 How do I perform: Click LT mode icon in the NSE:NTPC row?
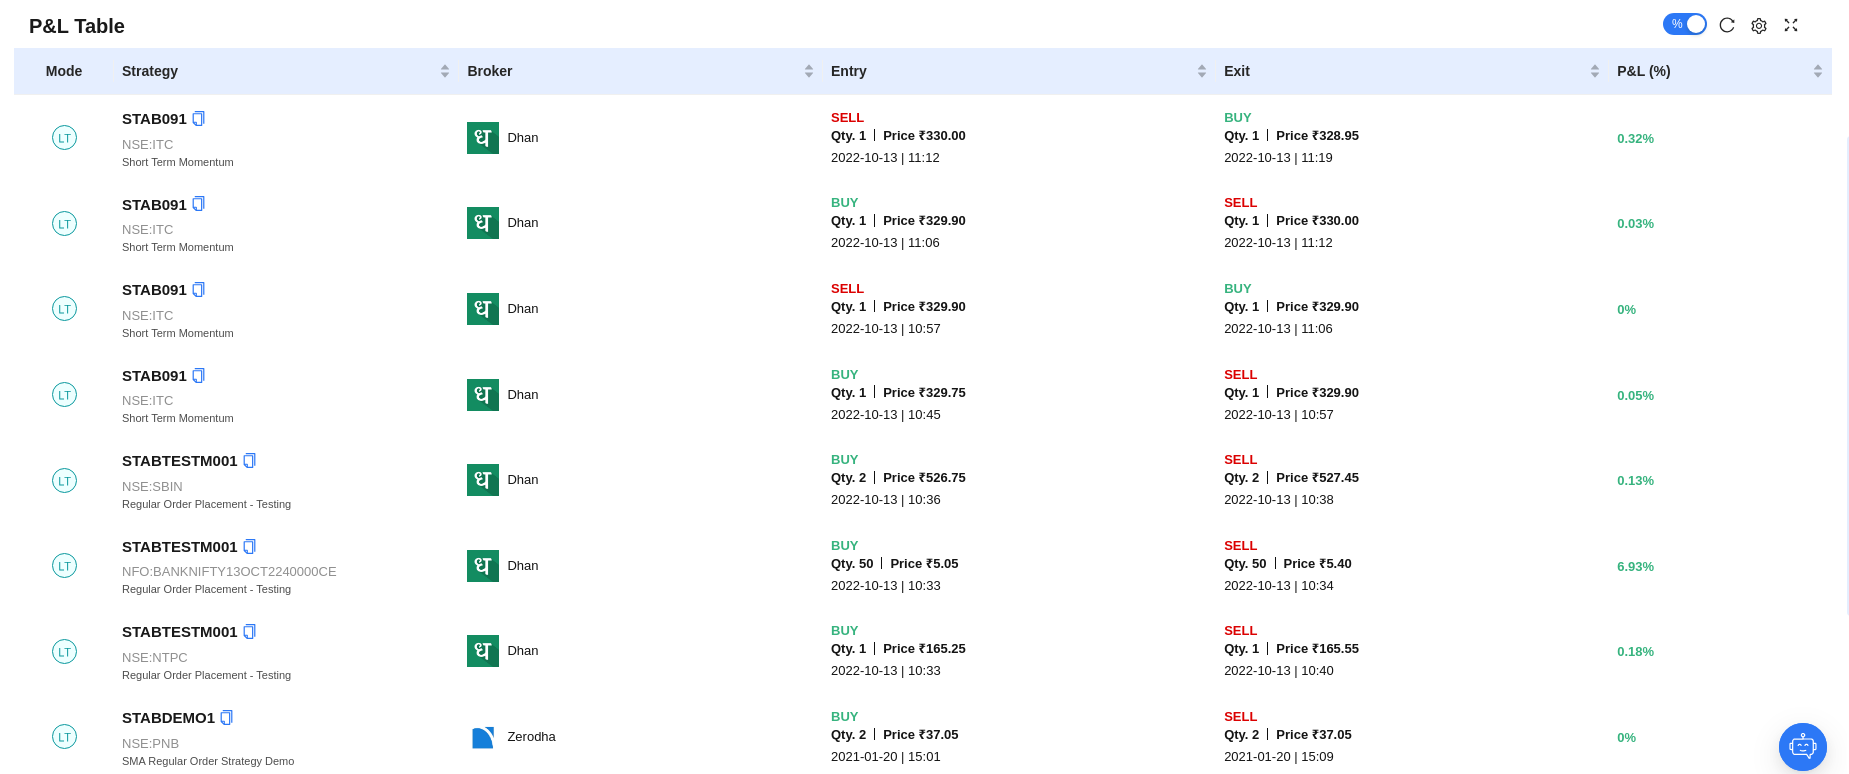64,651
